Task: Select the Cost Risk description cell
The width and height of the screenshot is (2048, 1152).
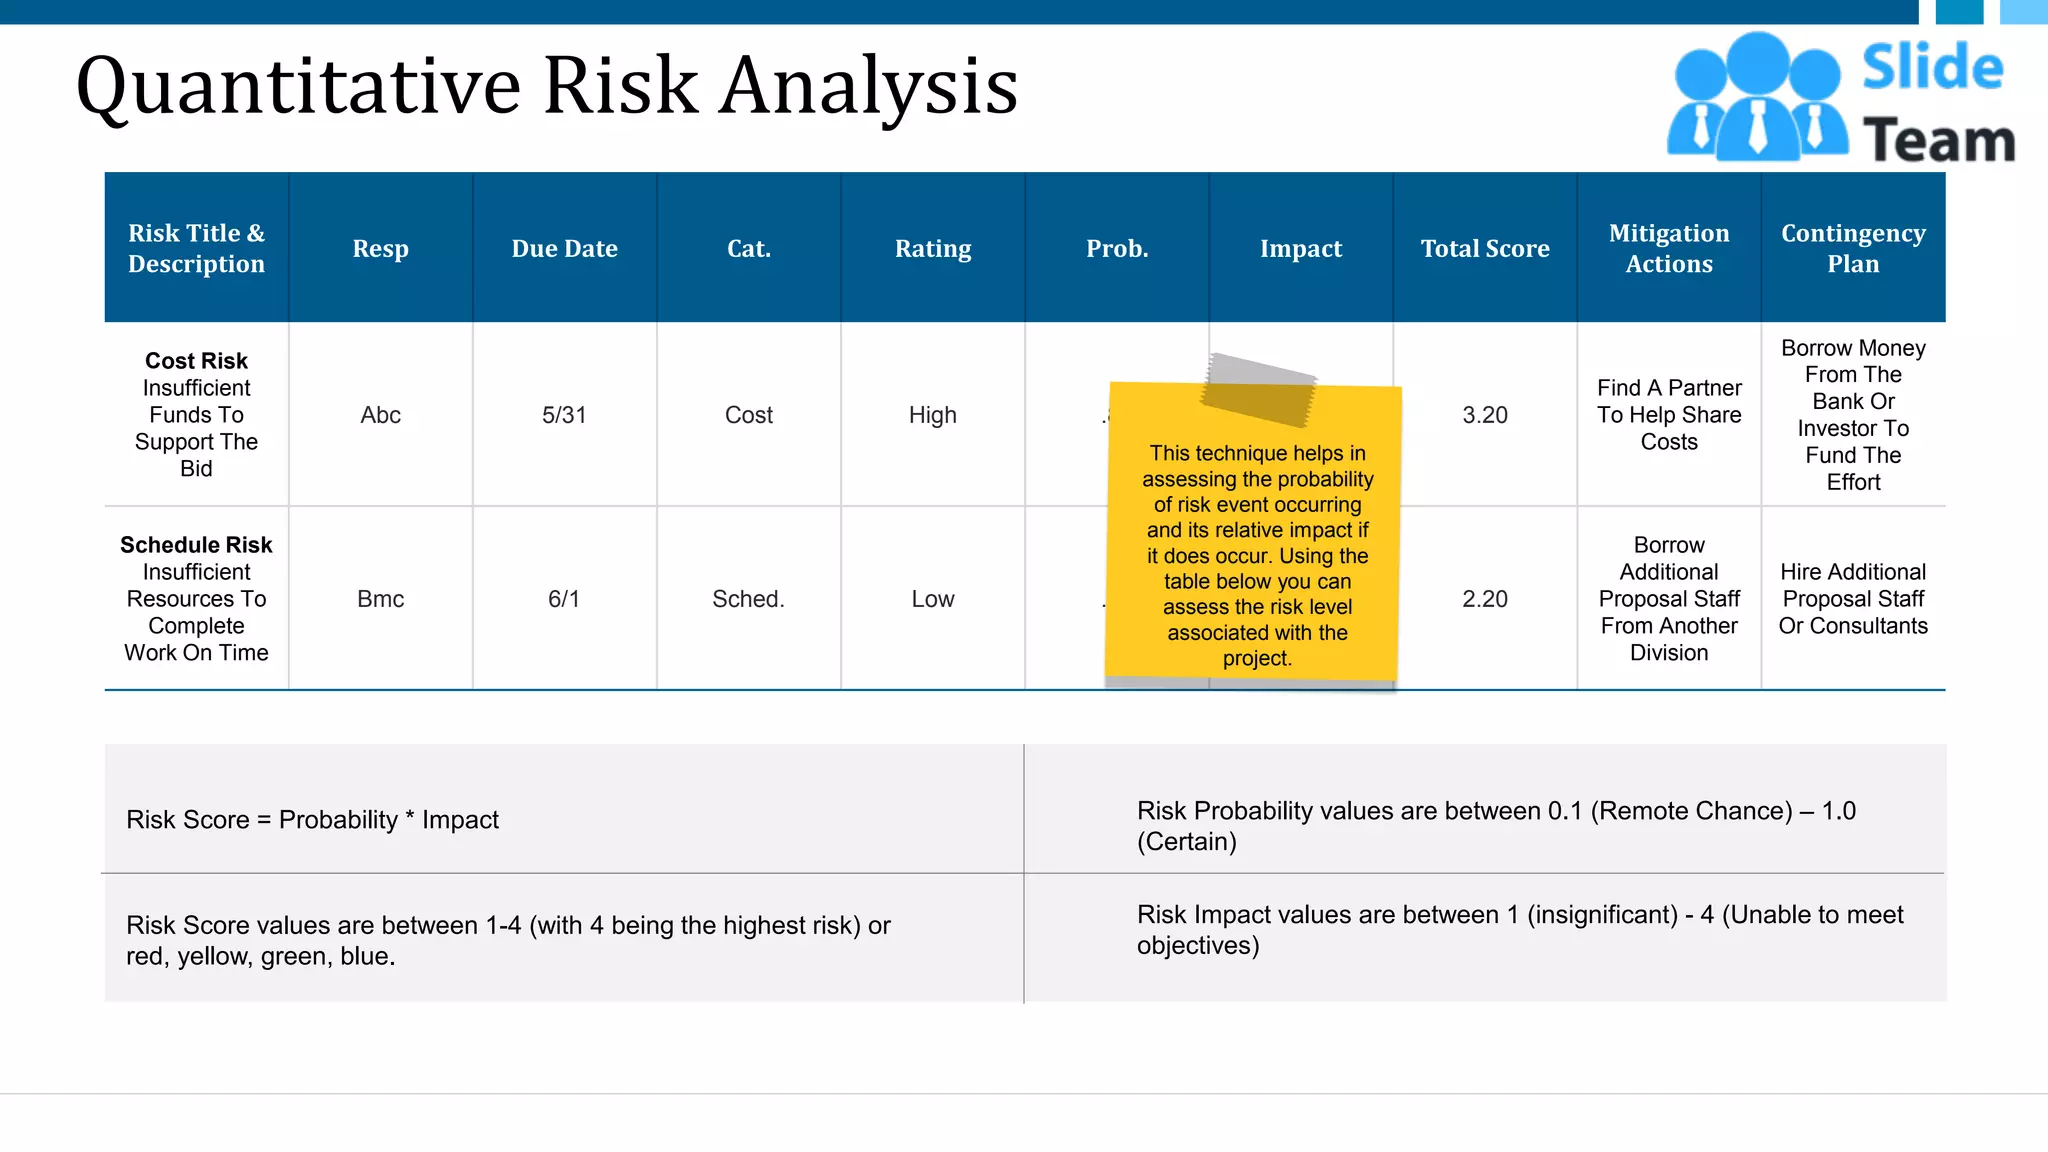Action: tap(197, 414)
